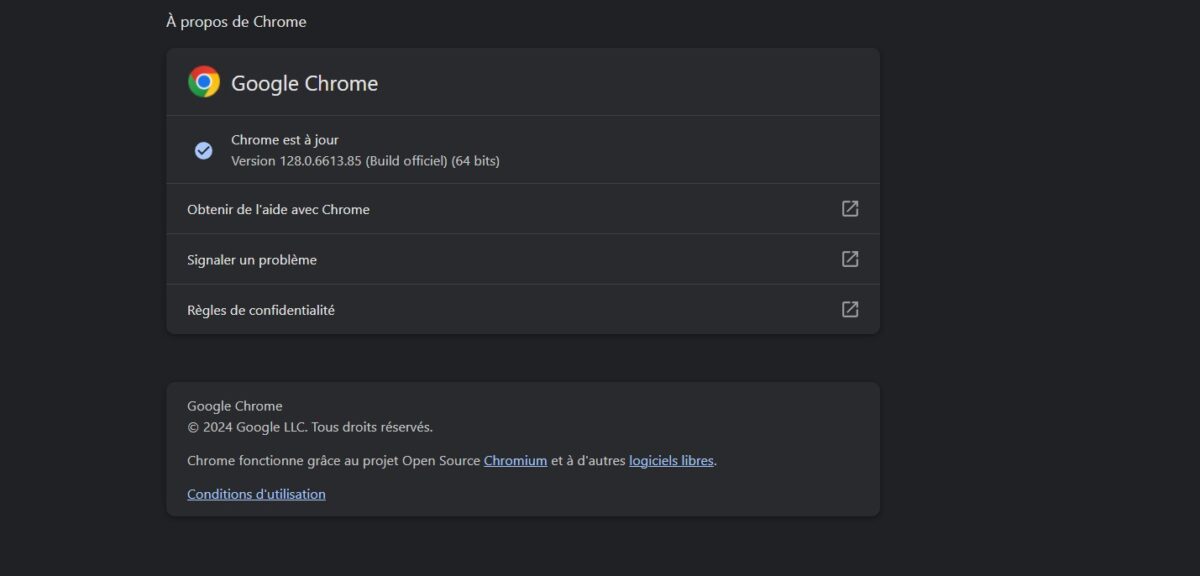Open the Chromium project link

(515, 461)
